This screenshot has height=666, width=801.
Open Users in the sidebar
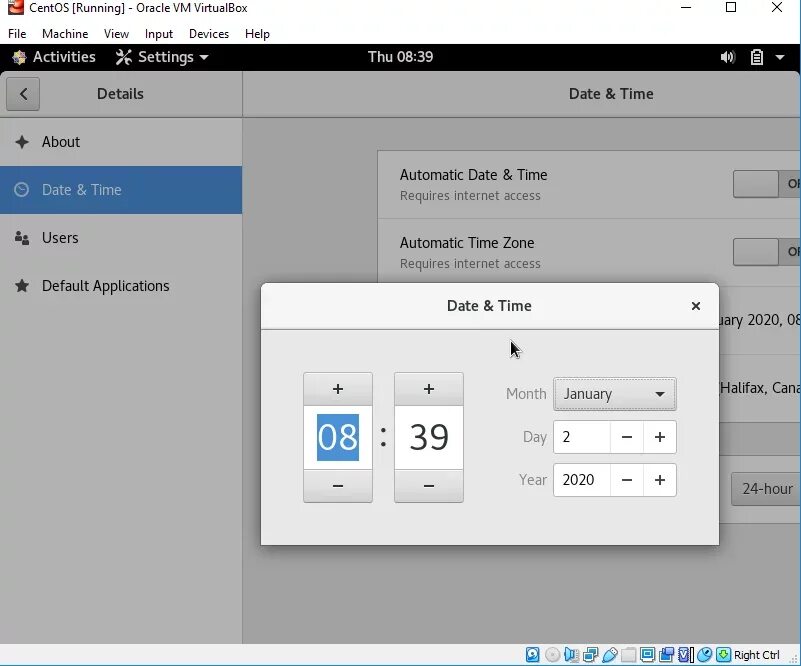point(121,238)
